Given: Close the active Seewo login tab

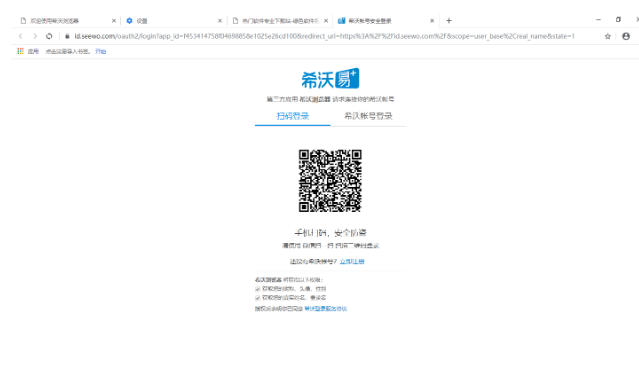Looking at the screenshot, I should [x=432, y=20].
